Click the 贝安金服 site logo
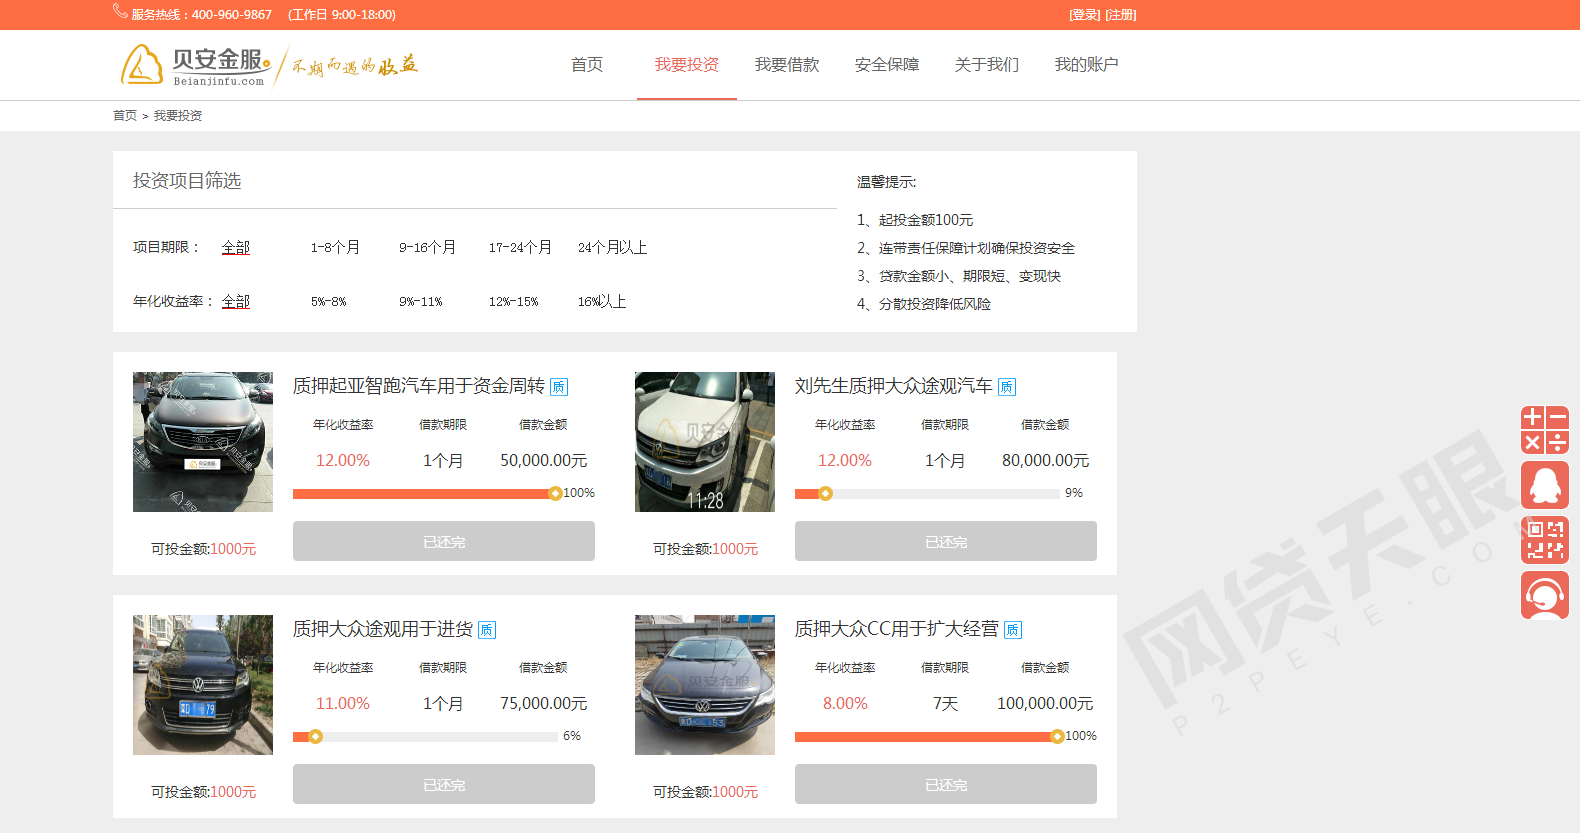Screen dimensions: 1580x833 click(196, 65)
